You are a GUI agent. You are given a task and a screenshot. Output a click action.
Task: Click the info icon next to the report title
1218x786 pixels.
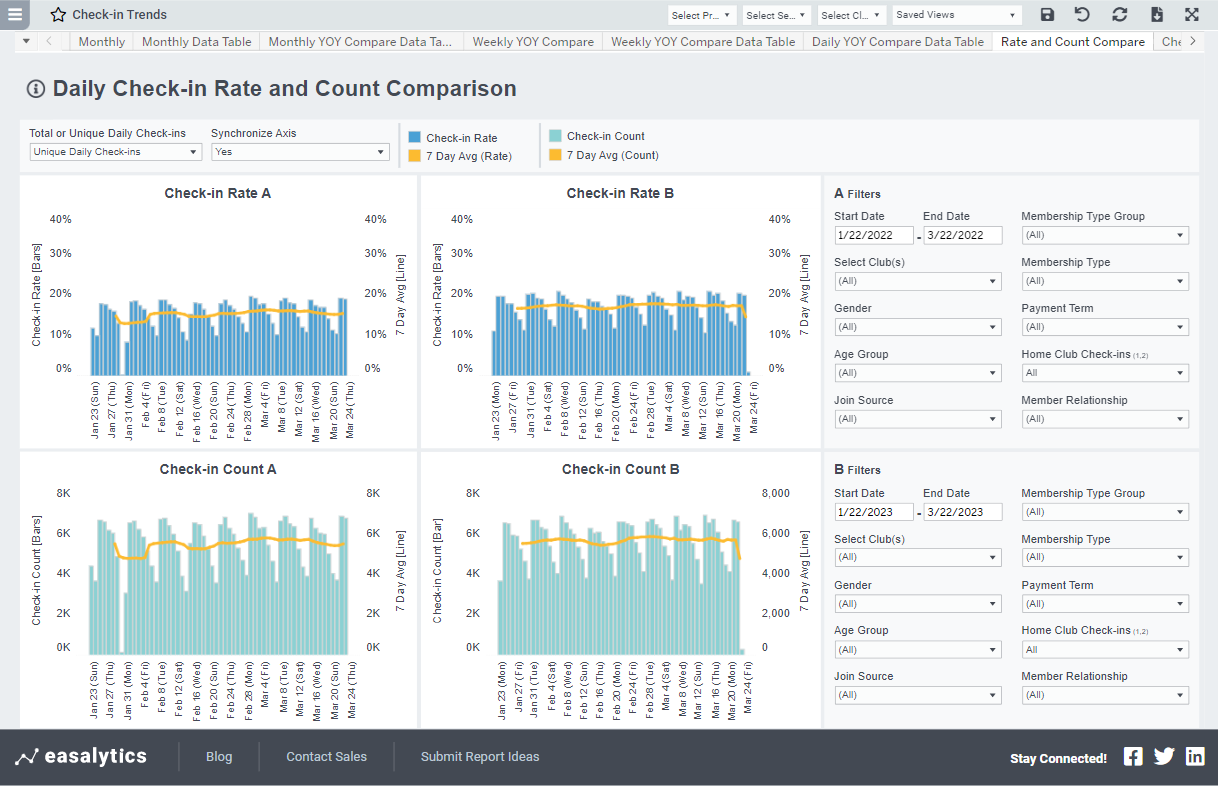click(x=37, y=88)
